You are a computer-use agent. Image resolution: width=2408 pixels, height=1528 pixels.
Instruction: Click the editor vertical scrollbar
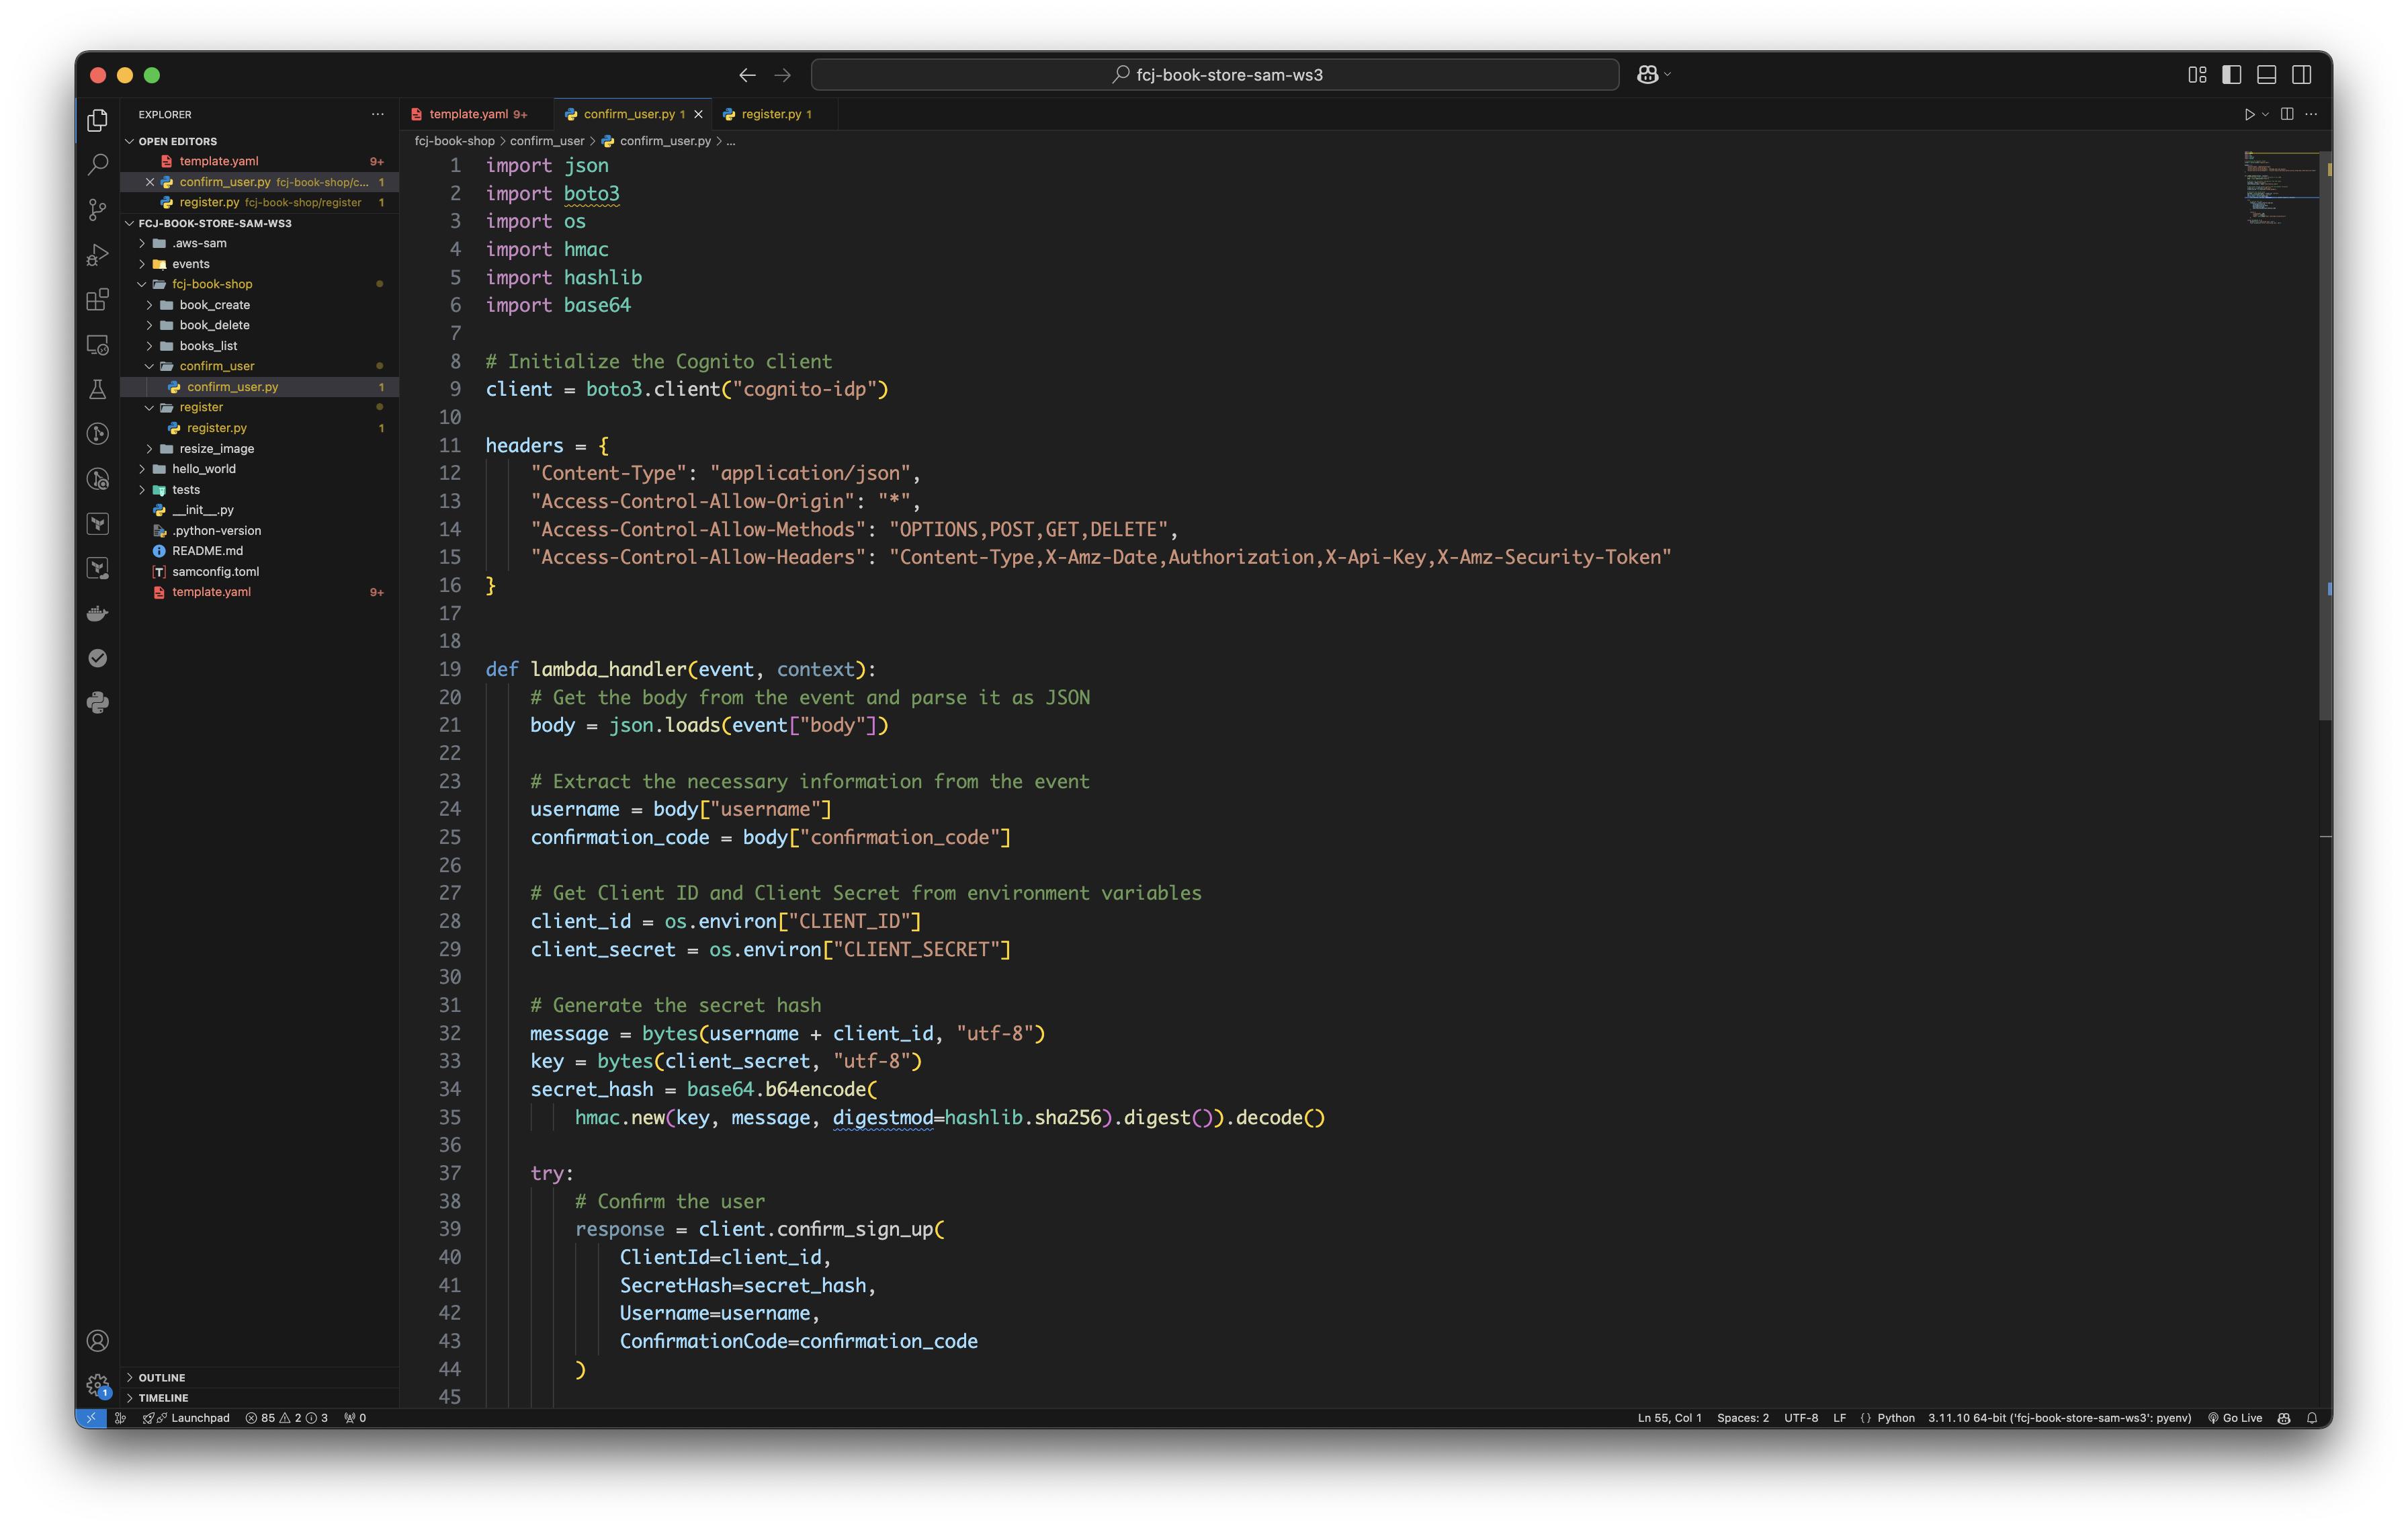2326,435
